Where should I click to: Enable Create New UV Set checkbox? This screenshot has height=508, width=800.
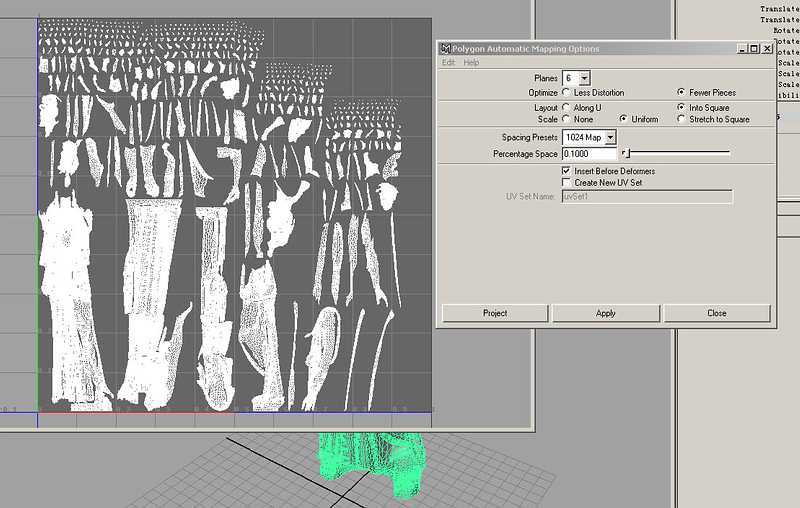566,182
